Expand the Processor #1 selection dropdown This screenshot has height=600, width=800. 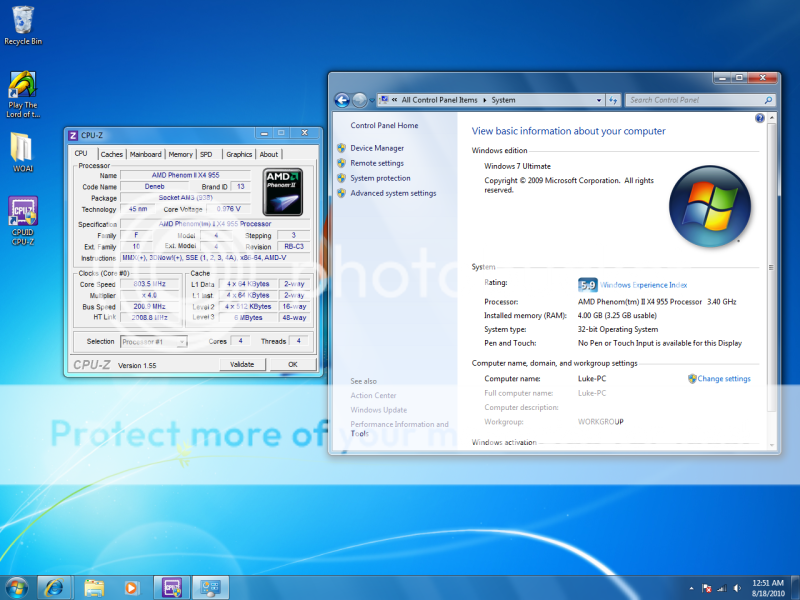tap(182, 341)
